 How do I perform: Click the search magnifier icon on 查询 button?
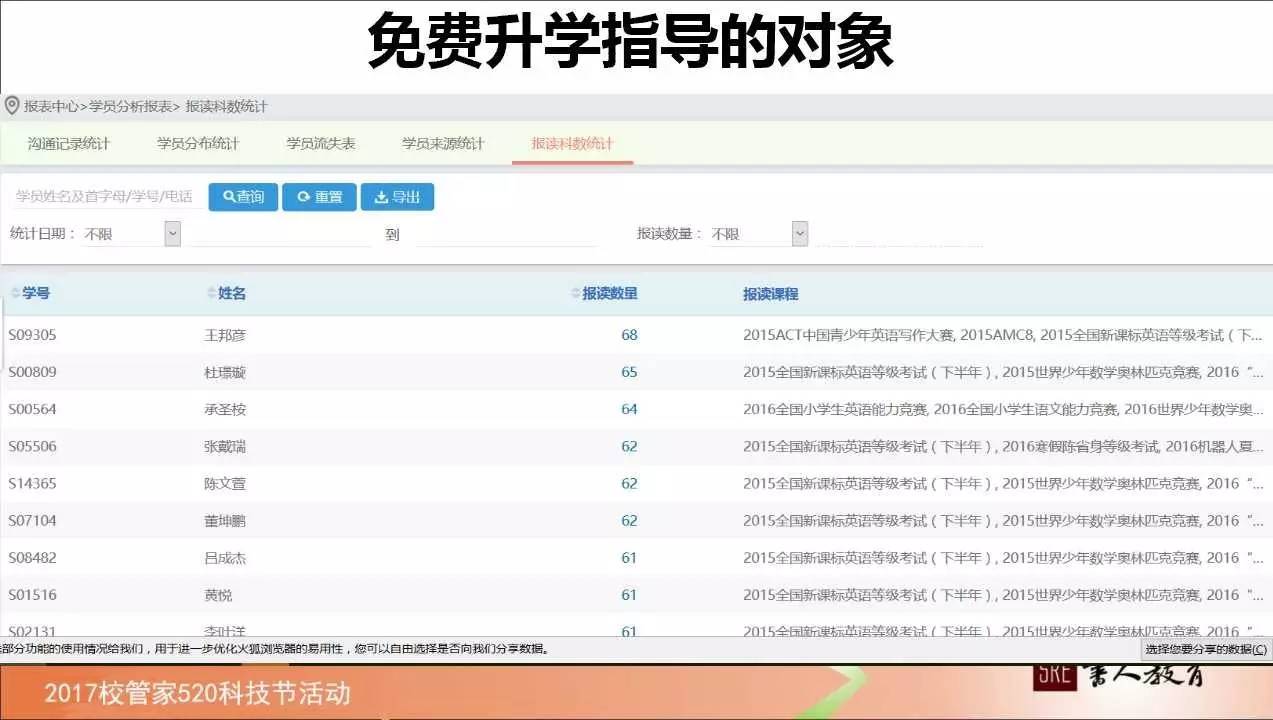pyautogui.click(x=229, y=196)
